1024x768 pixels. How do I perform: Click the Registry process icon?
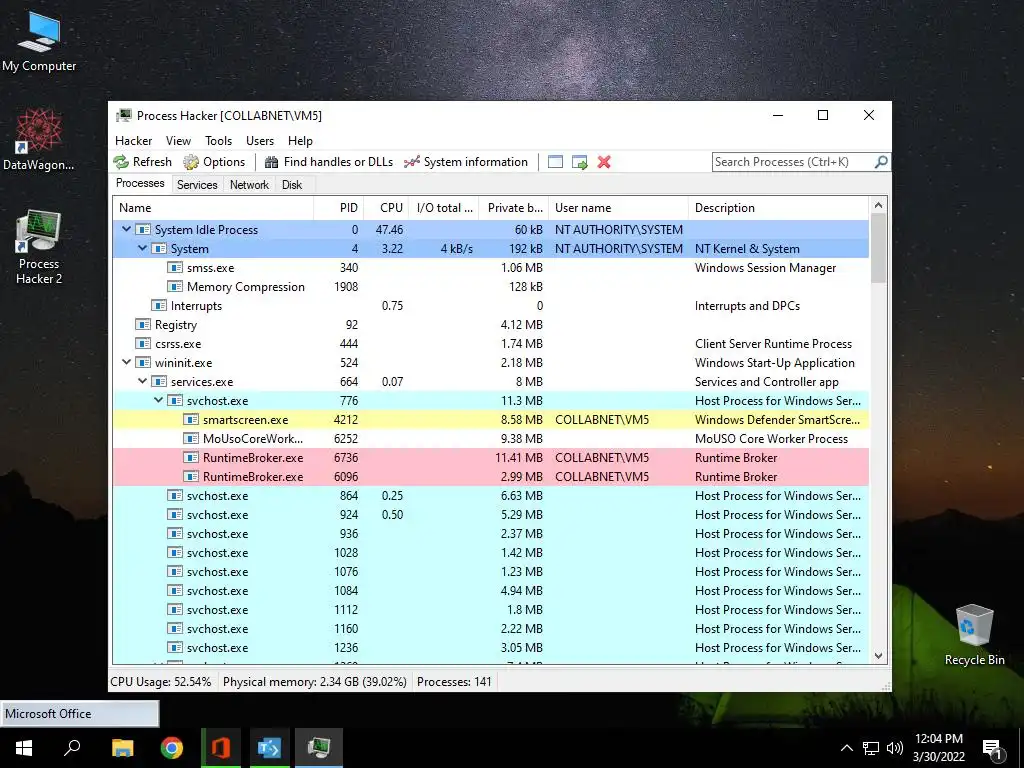(142, 325)
